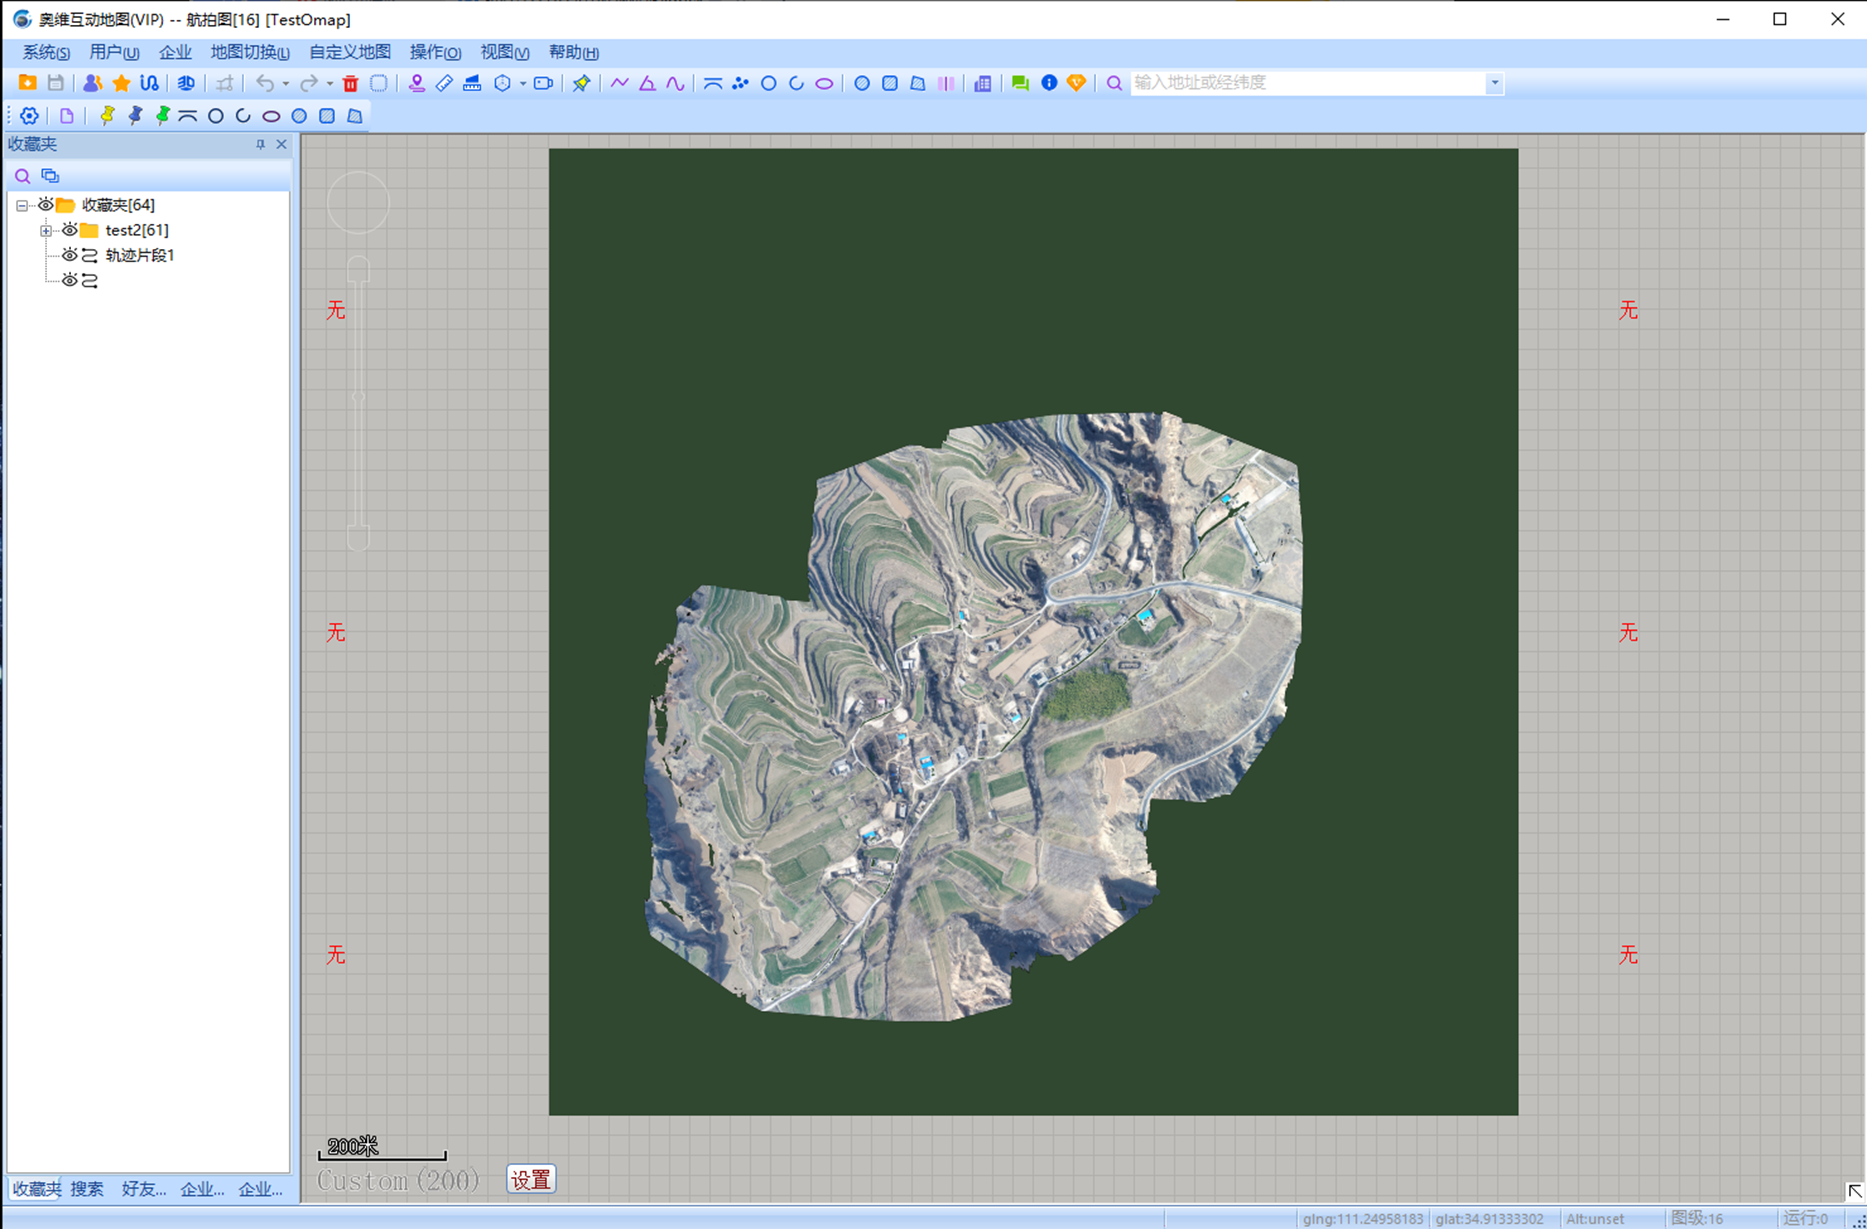Screen dimensions: 1867x1229
Task: Click the red trash delete icon
Action: pyautogui.click(x=350, y=83)
